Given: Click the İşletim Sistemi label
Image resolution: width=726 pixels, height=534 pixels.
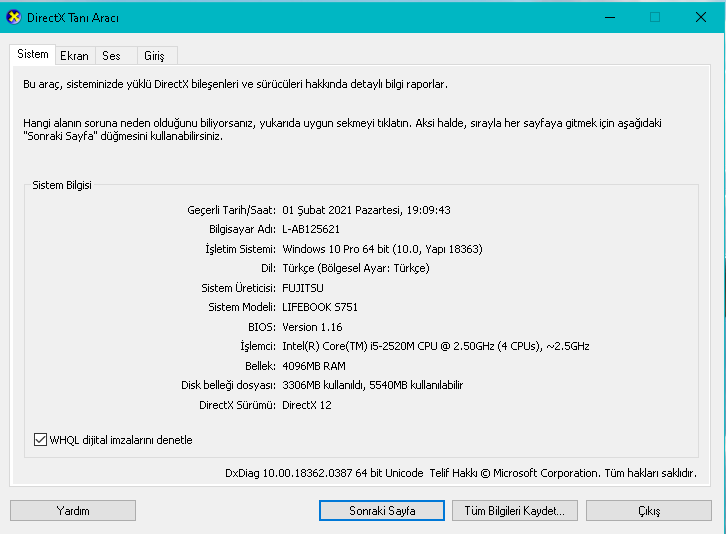Looking at the screenshot, I should click(240, 249).
